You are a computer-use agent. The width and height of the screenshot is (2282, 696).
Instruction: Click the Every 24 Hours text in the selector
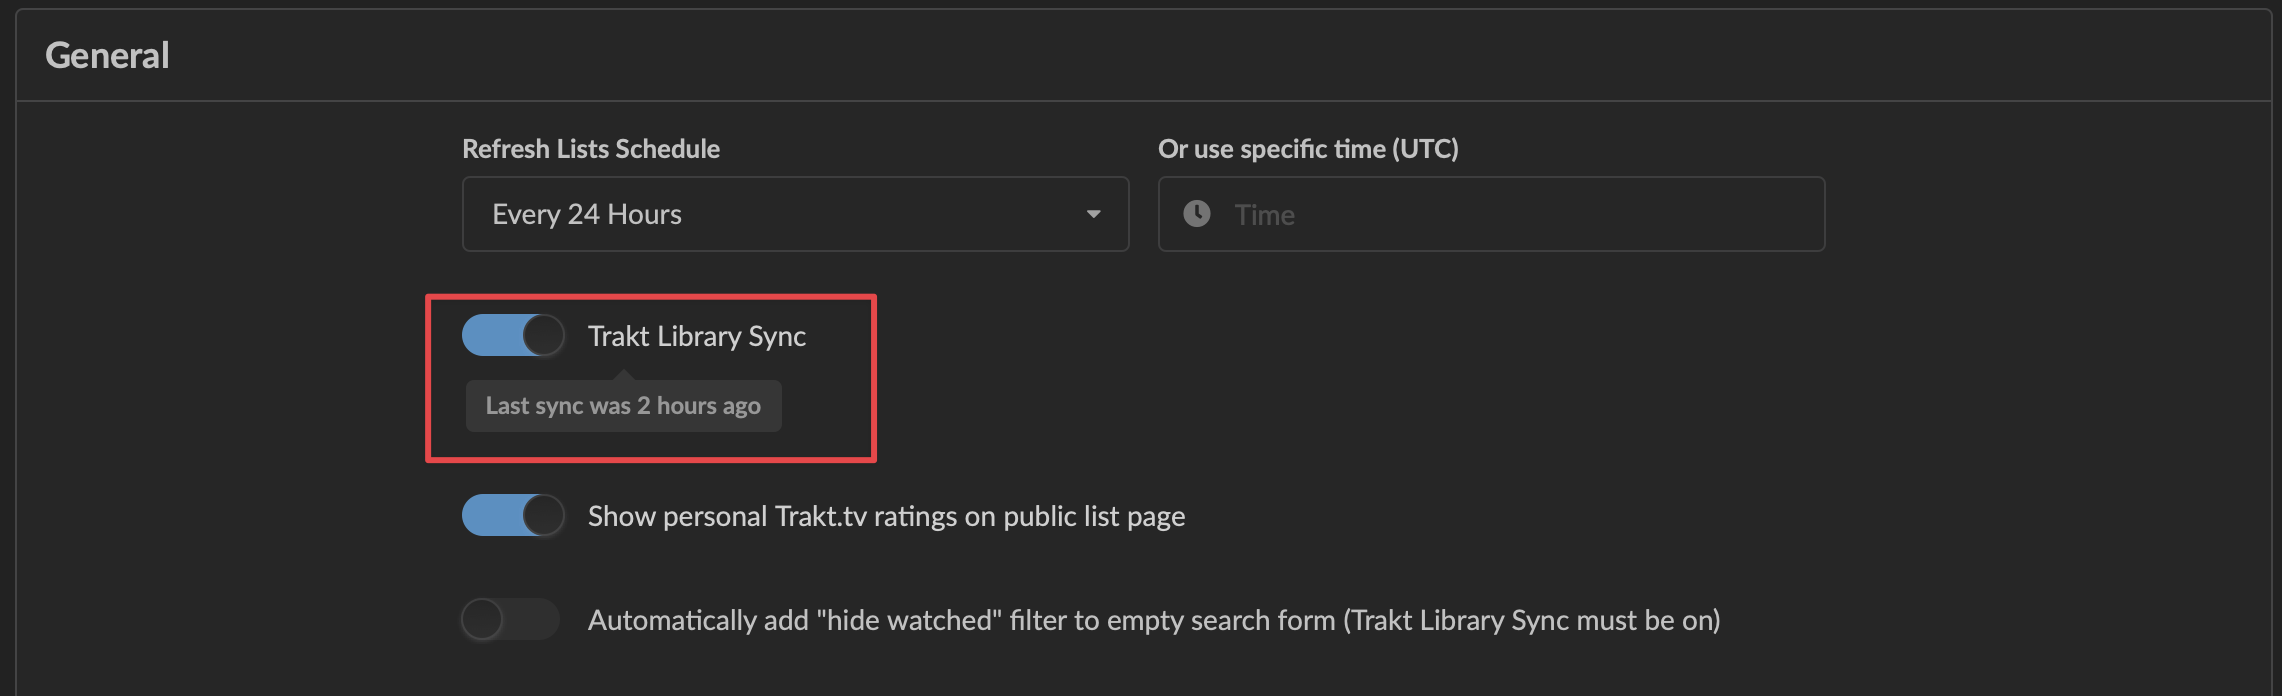pos(586,214)
